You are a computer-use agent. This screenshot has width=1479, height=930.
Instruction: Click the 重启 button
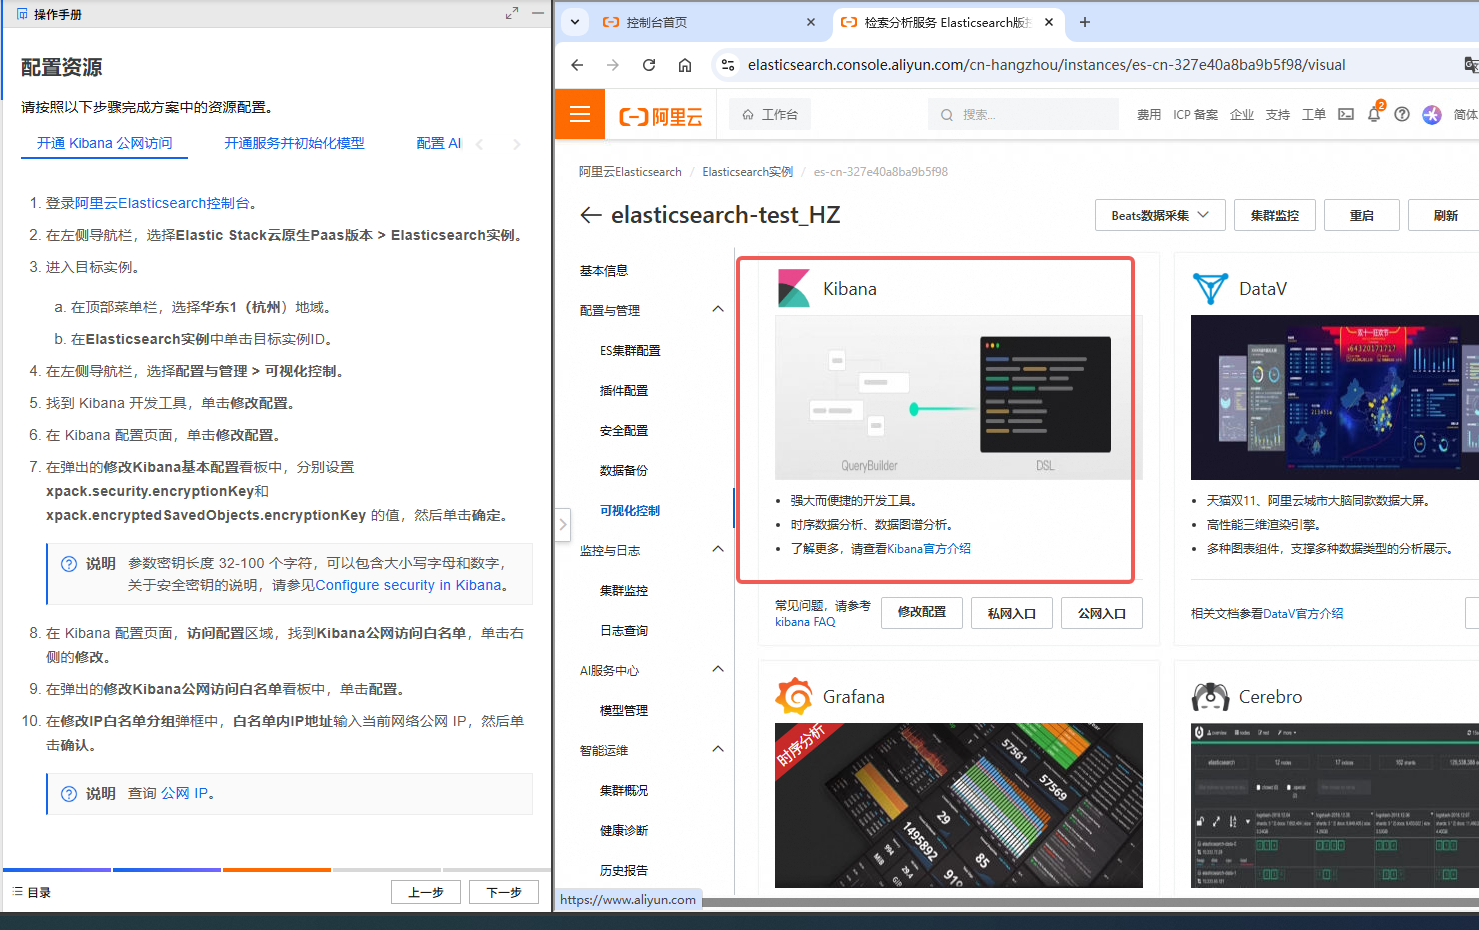pyautogui.click(x=1362, y=215)
